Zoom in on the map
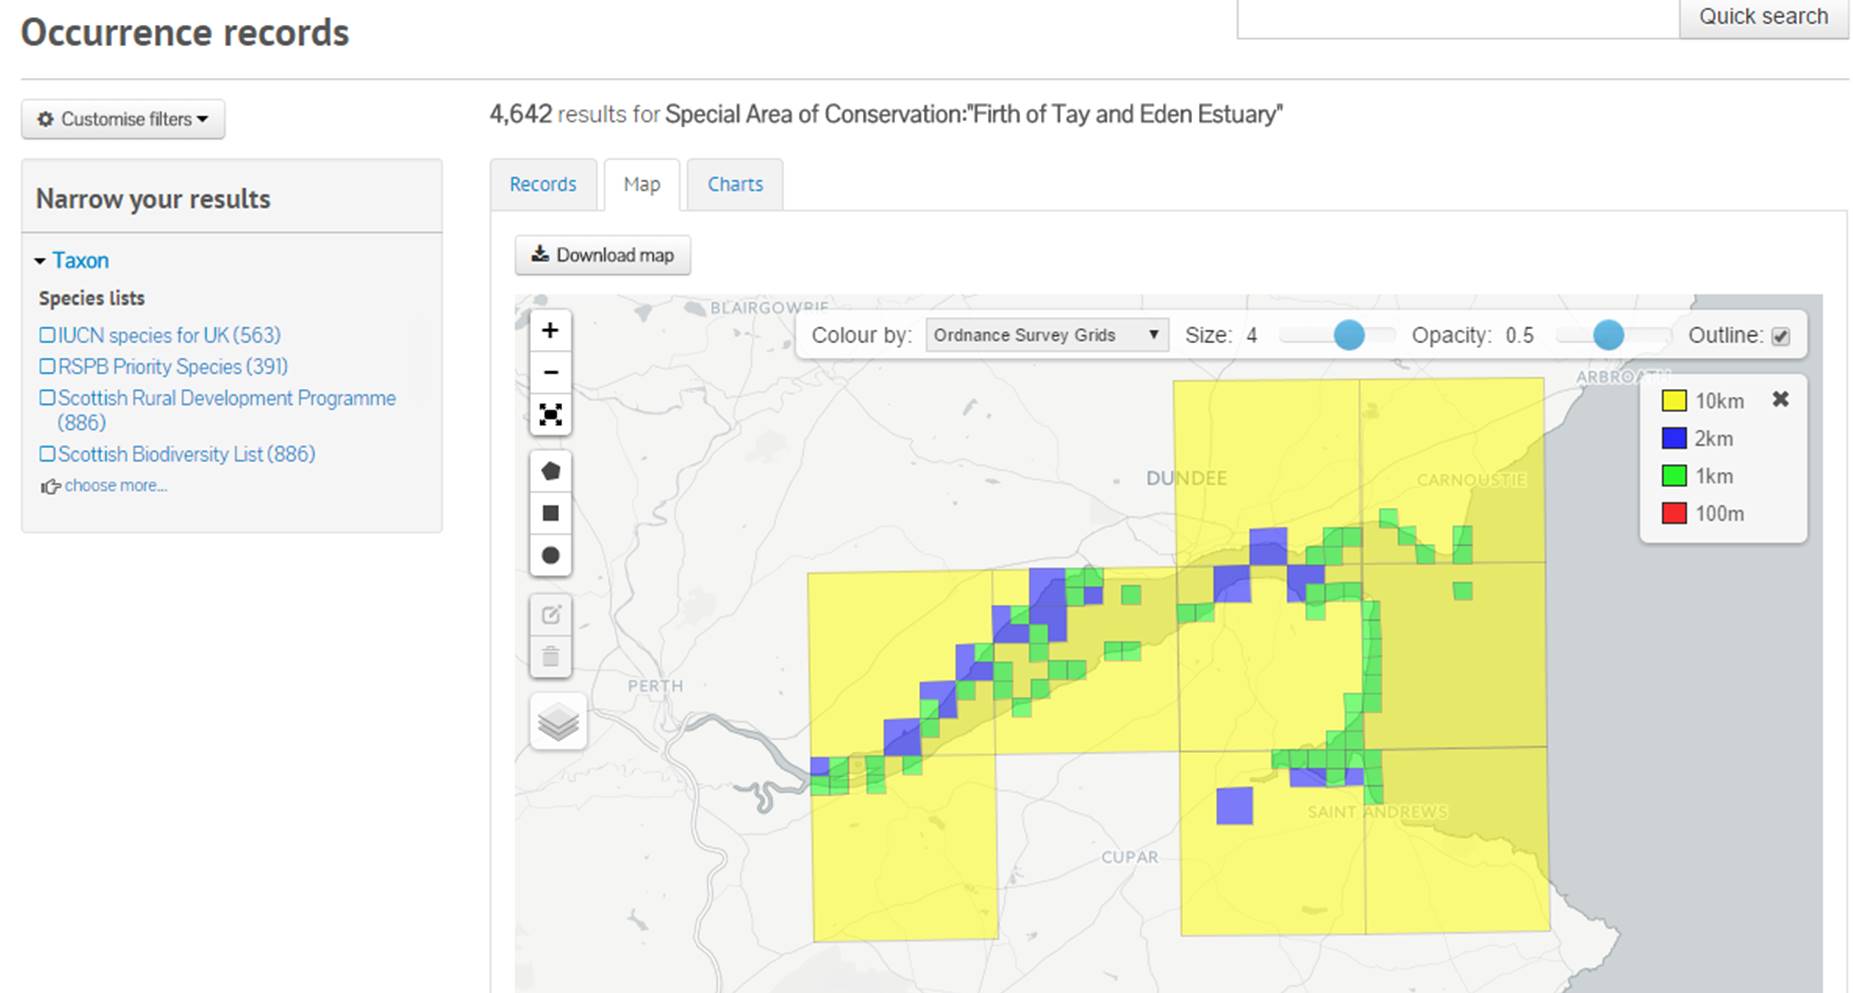The width and height of the screenshot is (1853, 993). tap(550, 331)
